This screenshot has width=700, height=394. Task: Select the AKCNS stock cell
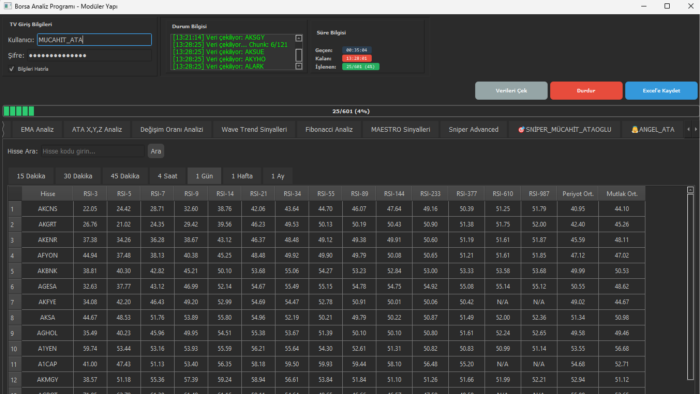(x=47, y=209)
